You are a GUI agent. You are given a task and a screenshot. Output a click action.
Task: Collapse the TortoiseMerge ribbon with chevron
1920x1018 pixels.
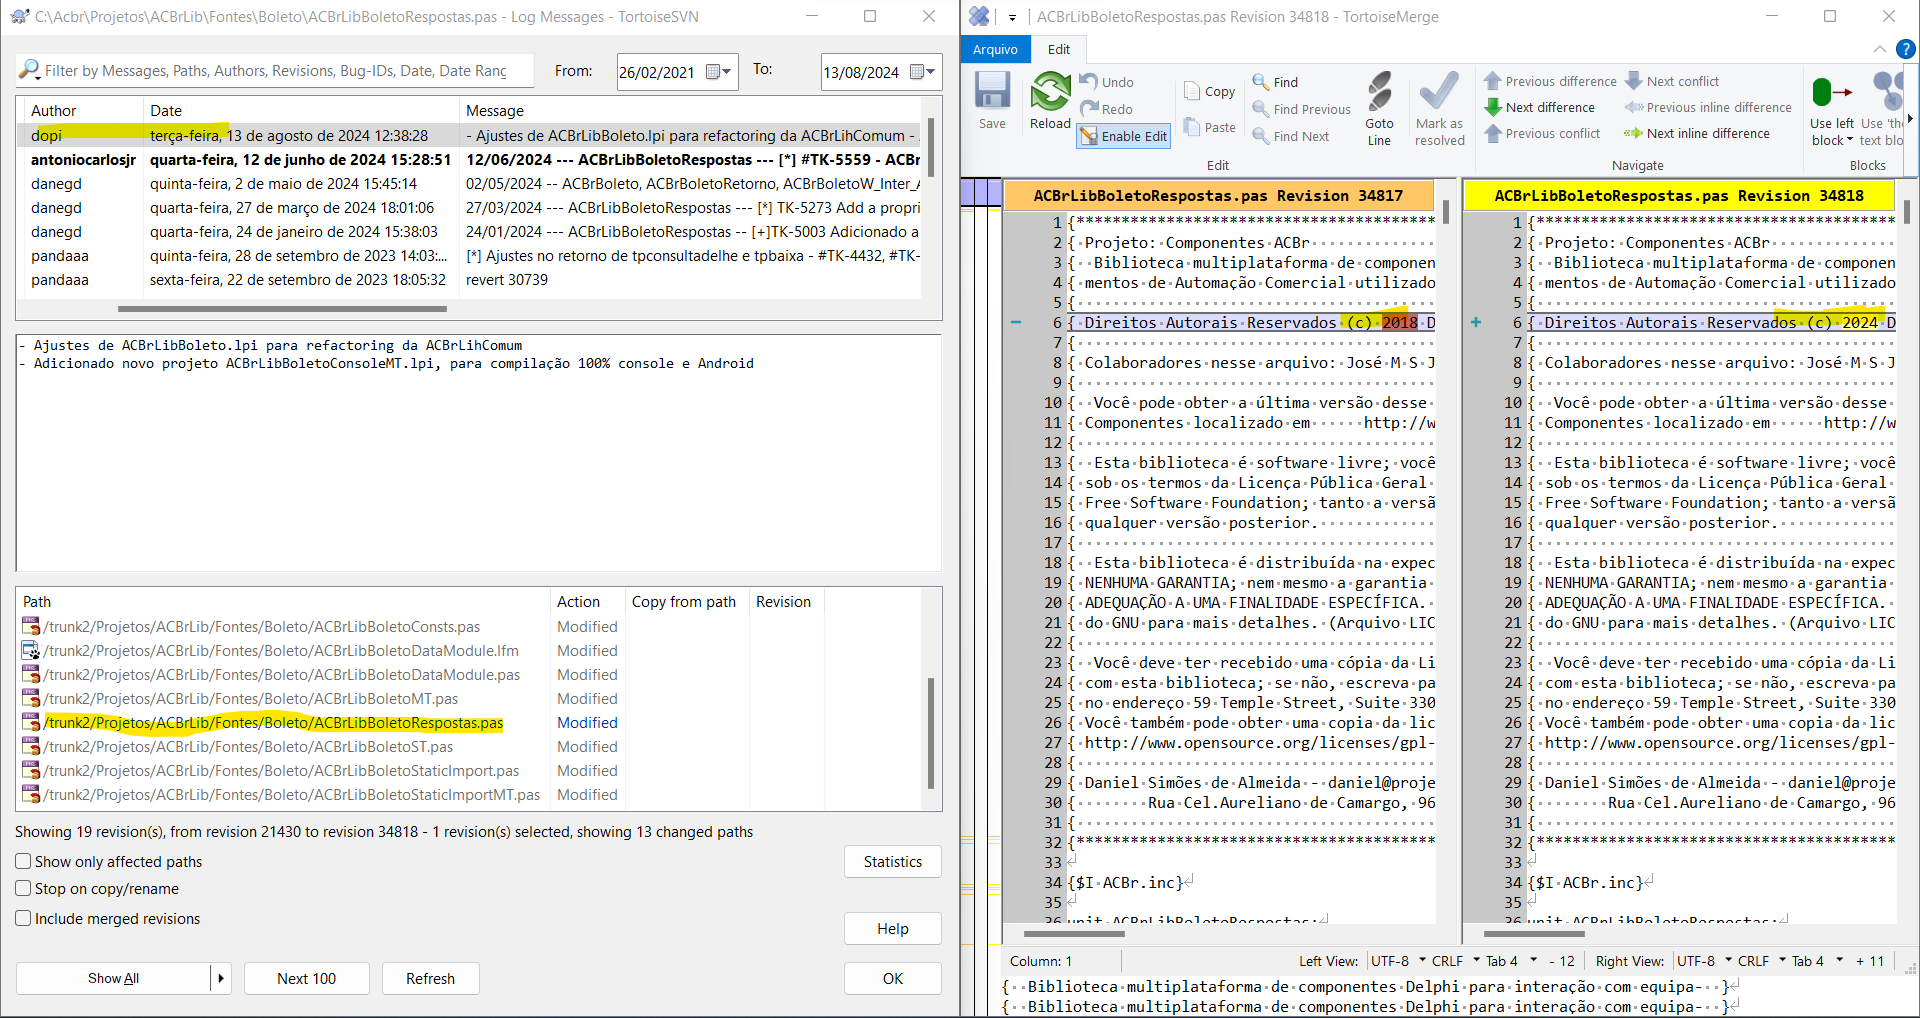(1879, 49)
